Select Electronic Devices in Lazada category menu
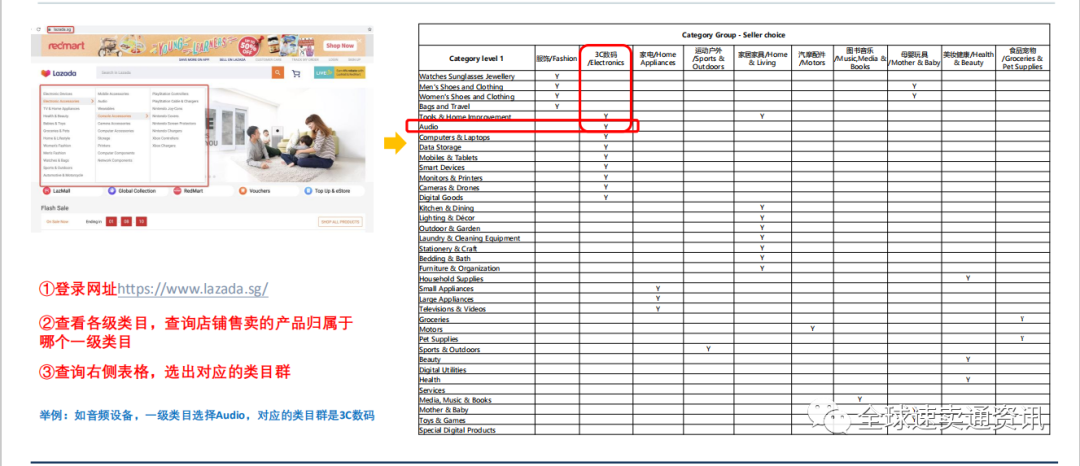 58,94
